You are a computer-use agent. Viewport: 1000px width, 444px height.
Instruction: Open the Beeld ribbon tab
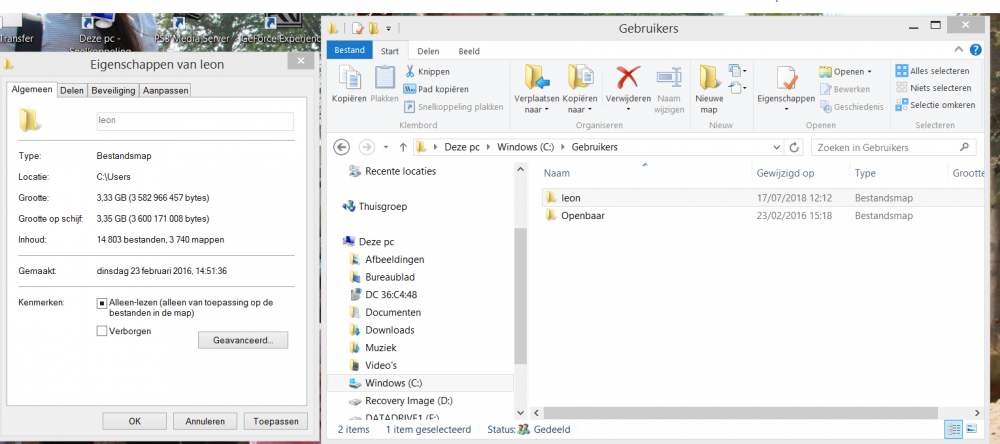(468, 50)
